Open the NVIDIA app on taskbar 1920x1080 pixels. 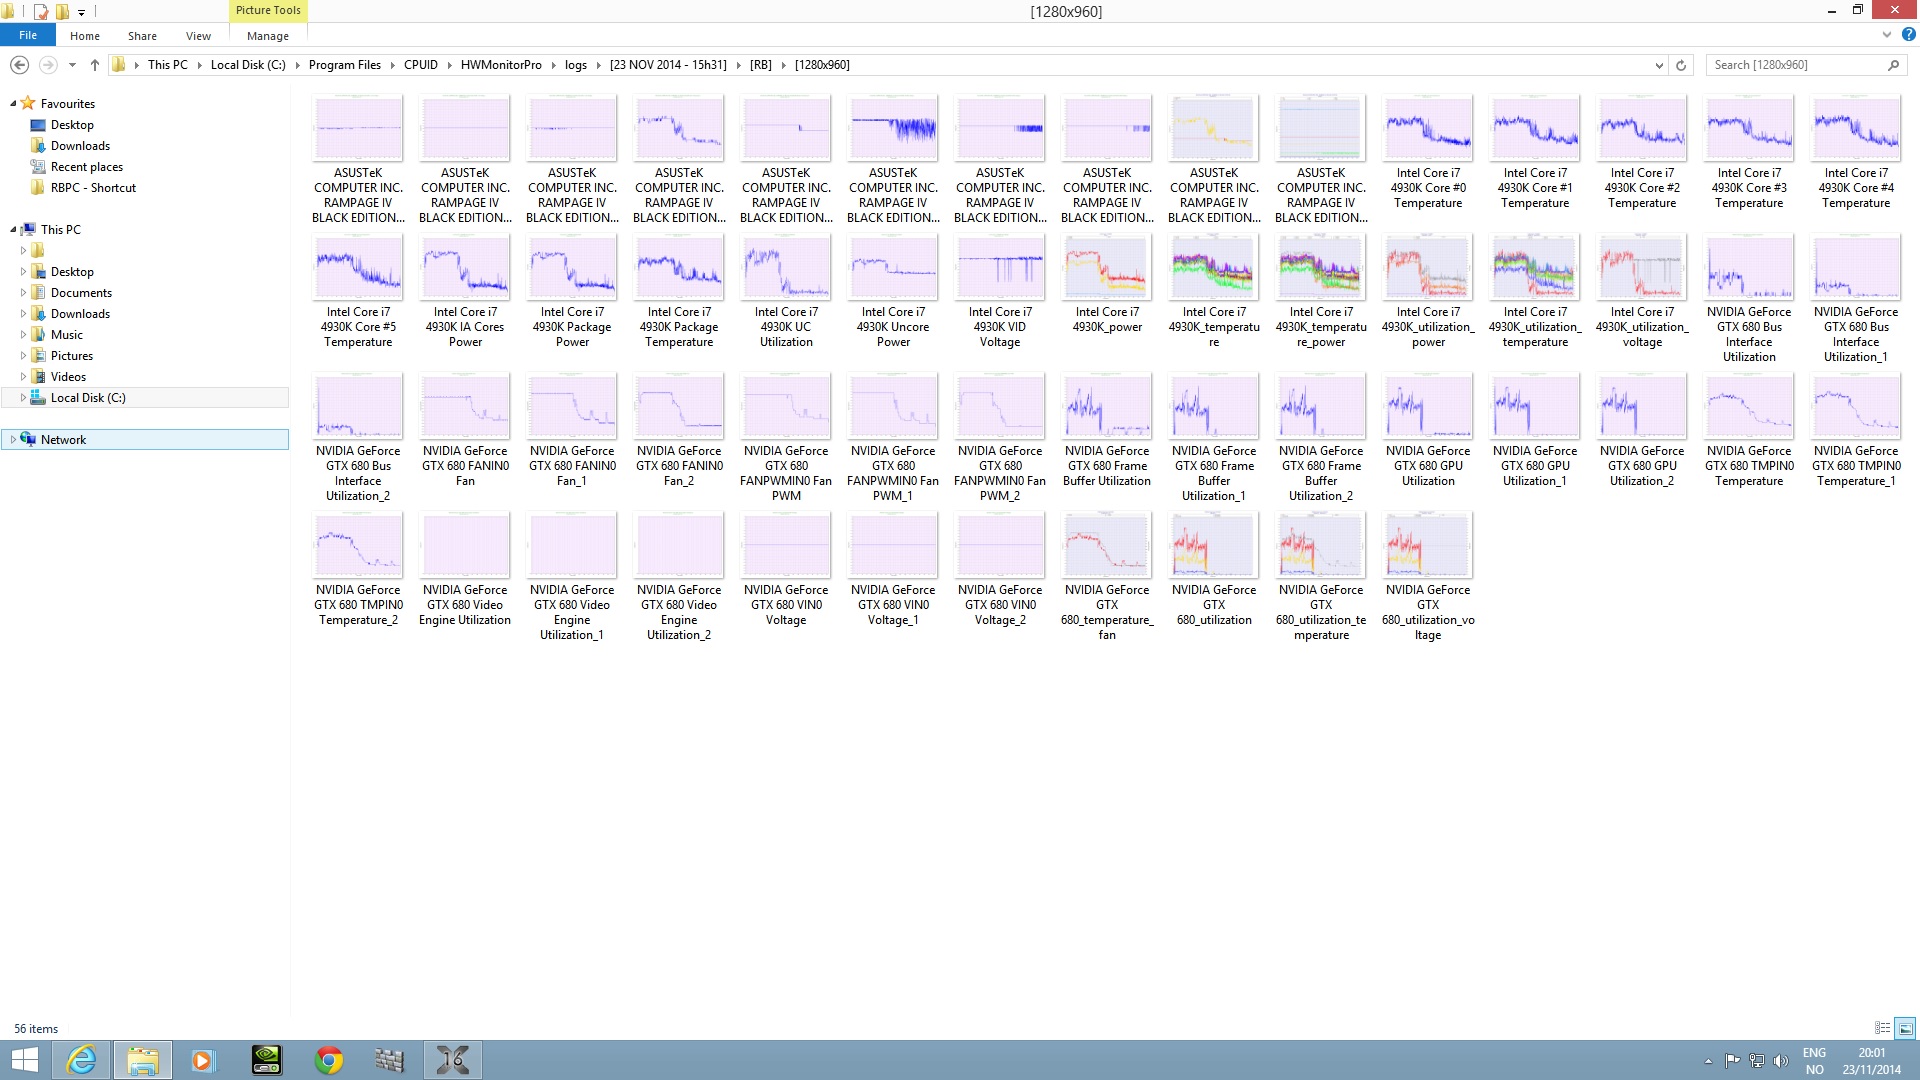[x=266, y=1060]
